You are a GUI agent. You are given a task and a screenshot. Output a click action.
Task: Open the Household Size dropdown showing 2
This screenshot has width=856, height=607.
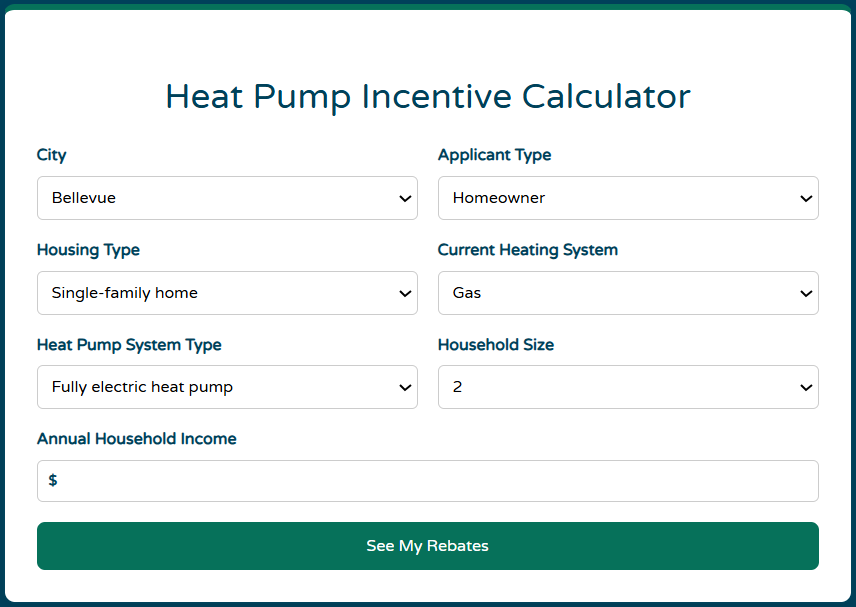628,387
